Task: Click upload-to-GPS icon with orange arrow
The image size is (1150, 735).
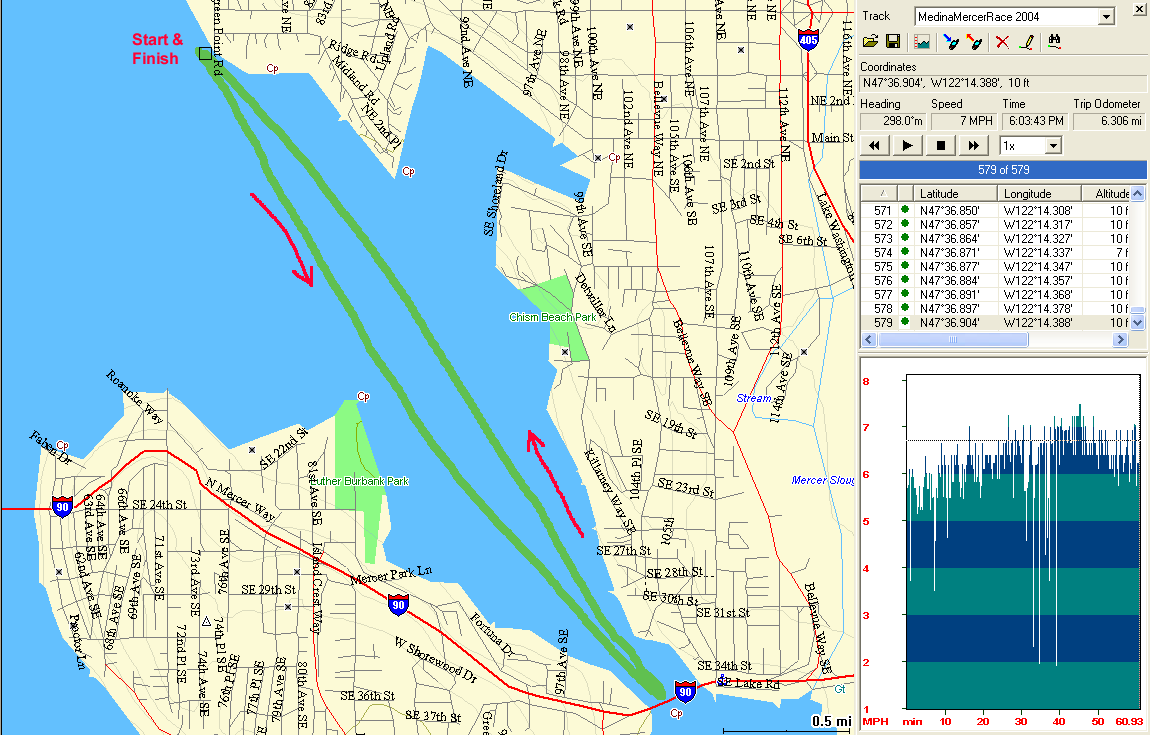Action: (x=973, y=42)
